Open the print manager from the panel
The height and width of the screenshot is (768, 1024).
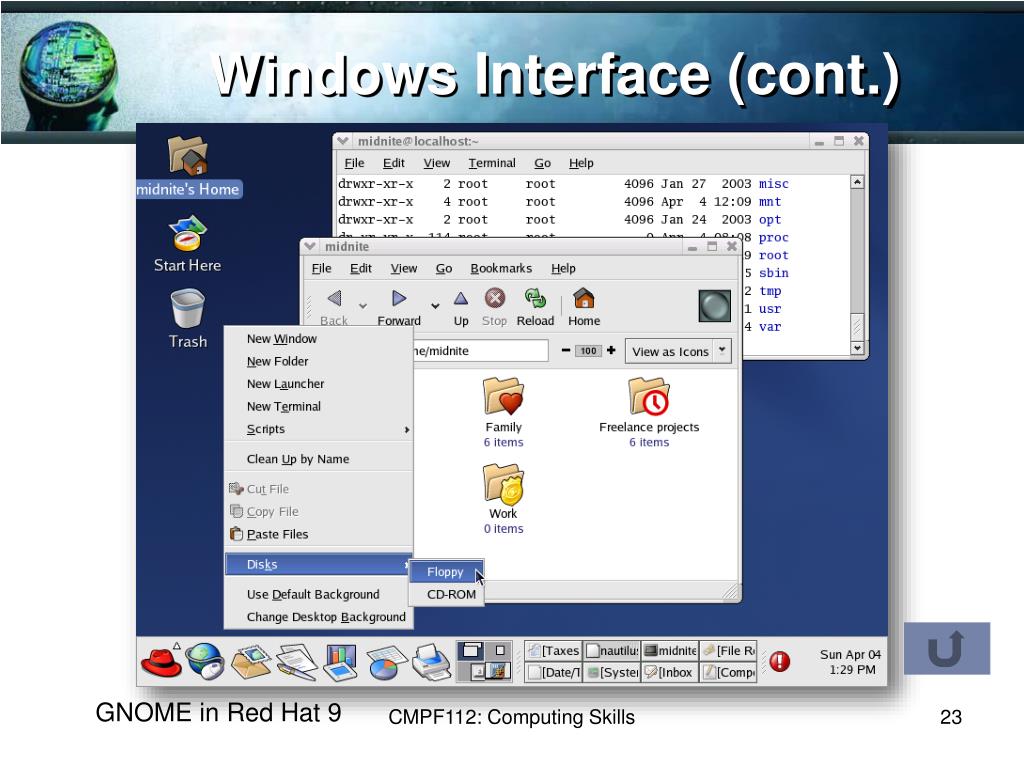tap(431, 662)
